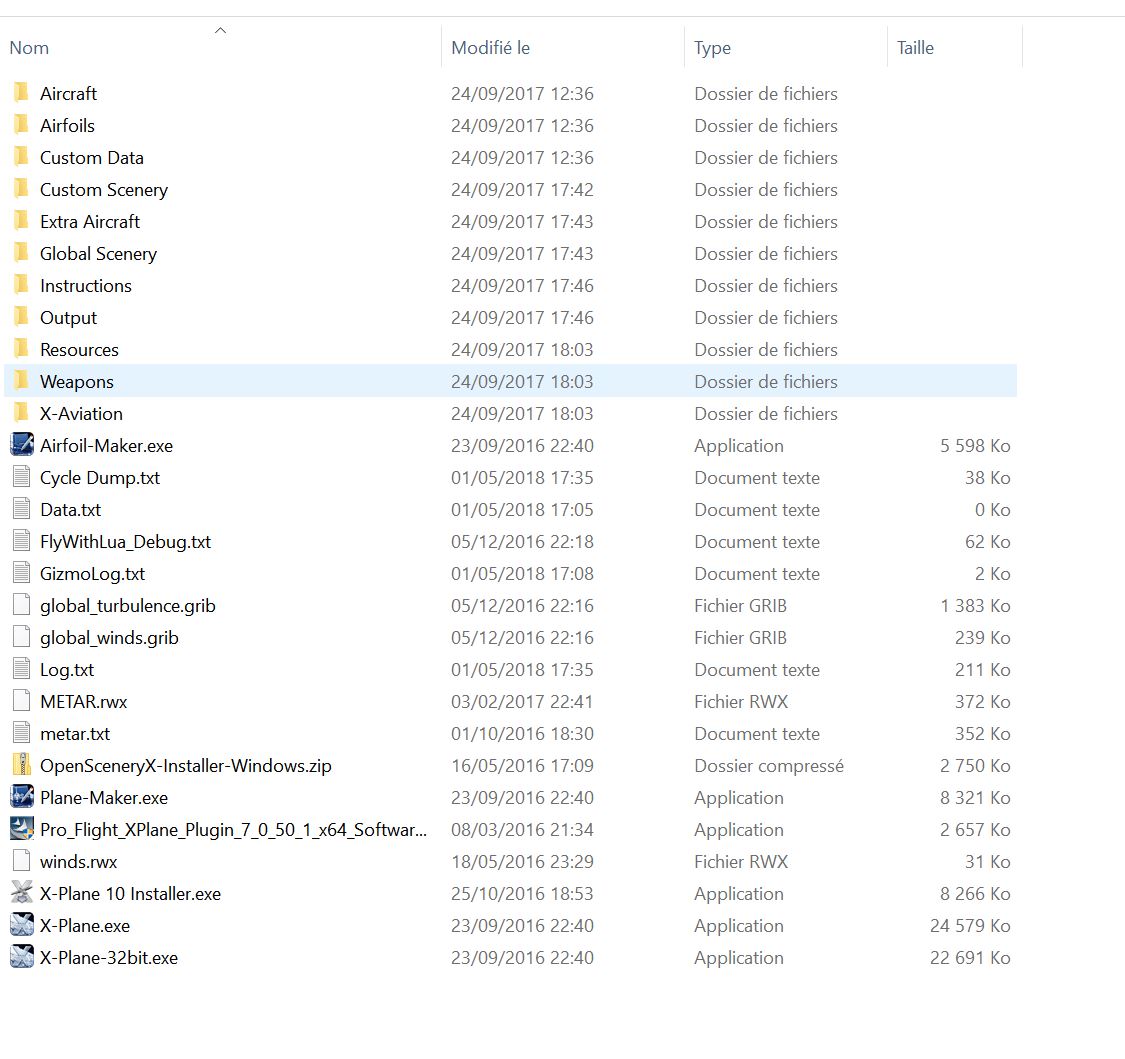Select the Fichier RWX type for winds.rwx

coord(741,862)
